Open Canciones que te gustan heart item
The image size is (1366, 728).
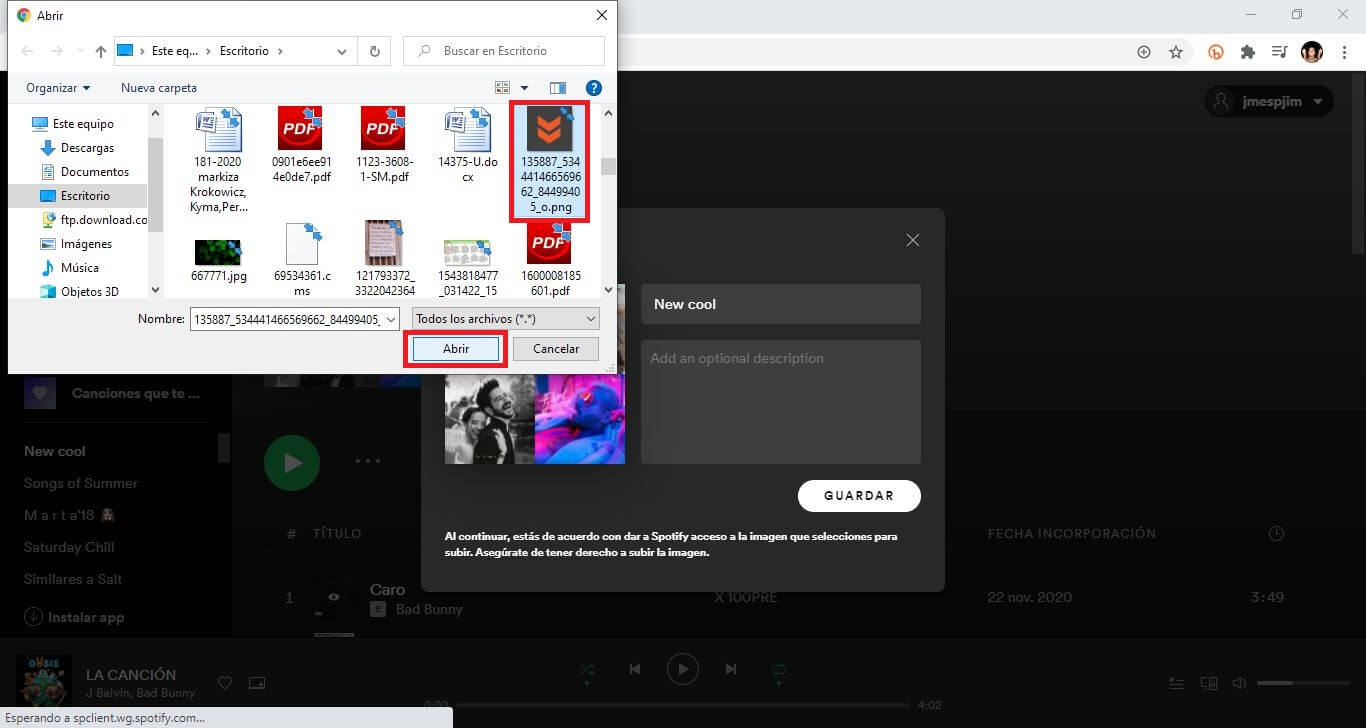click(x=112, y=393)
